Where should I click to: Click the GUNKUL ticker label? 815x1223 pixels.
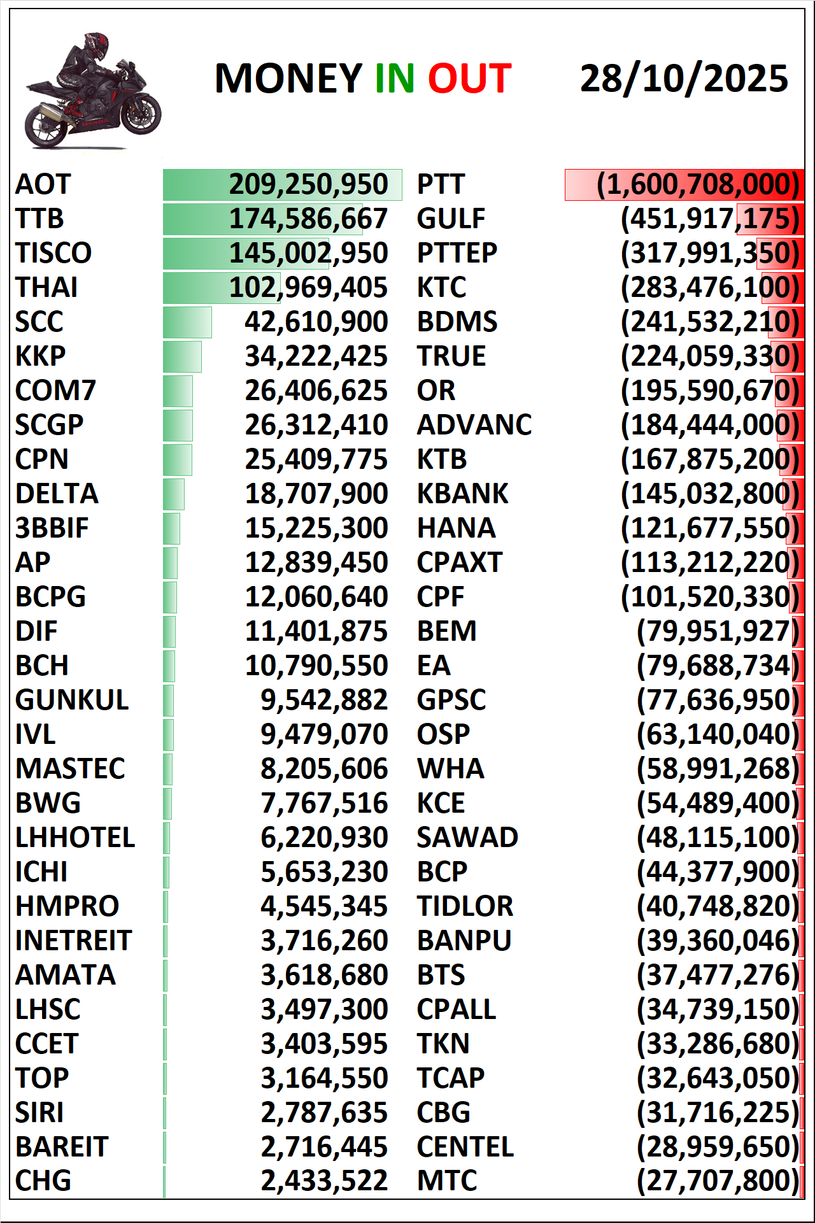click(72, 700)
